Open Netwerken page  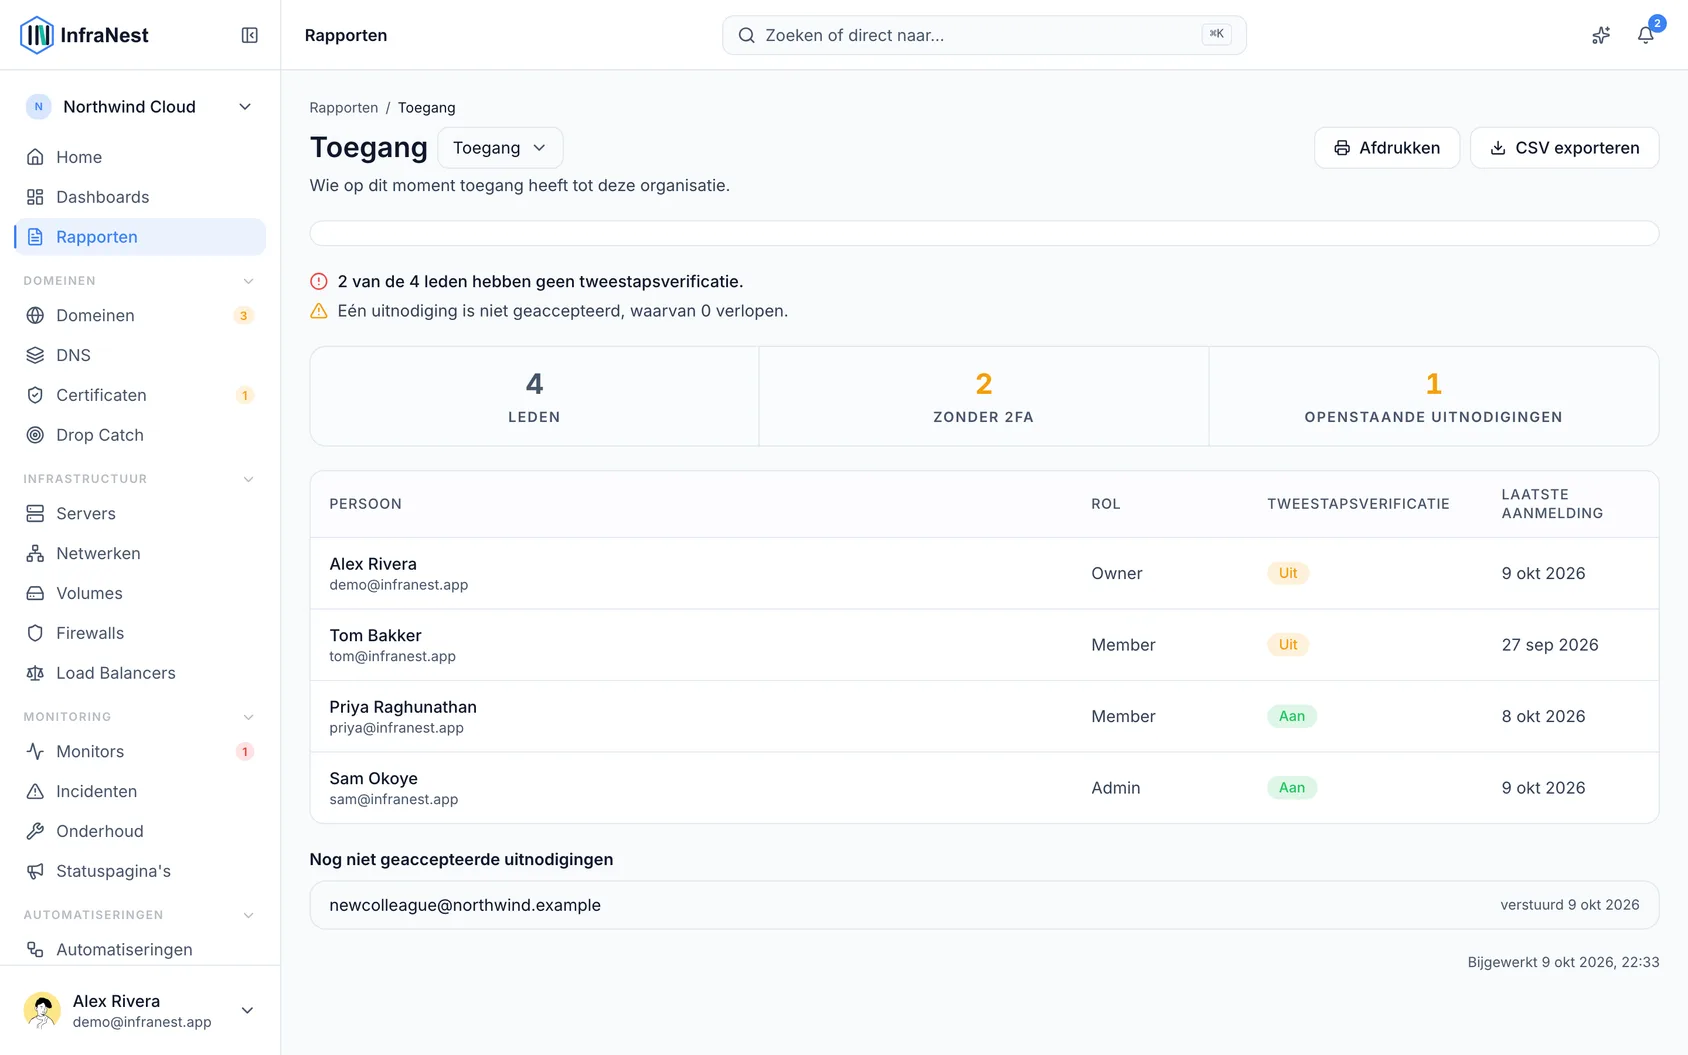(140, 553)
